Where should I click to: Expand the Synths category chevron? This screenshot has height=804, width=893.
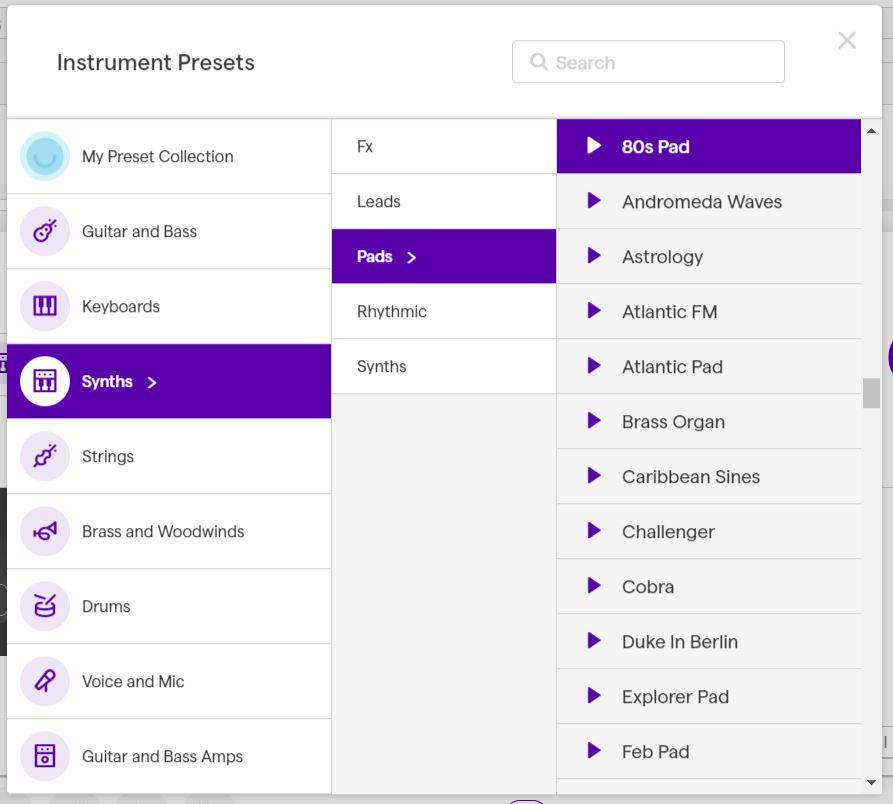(x=152, y=382)
